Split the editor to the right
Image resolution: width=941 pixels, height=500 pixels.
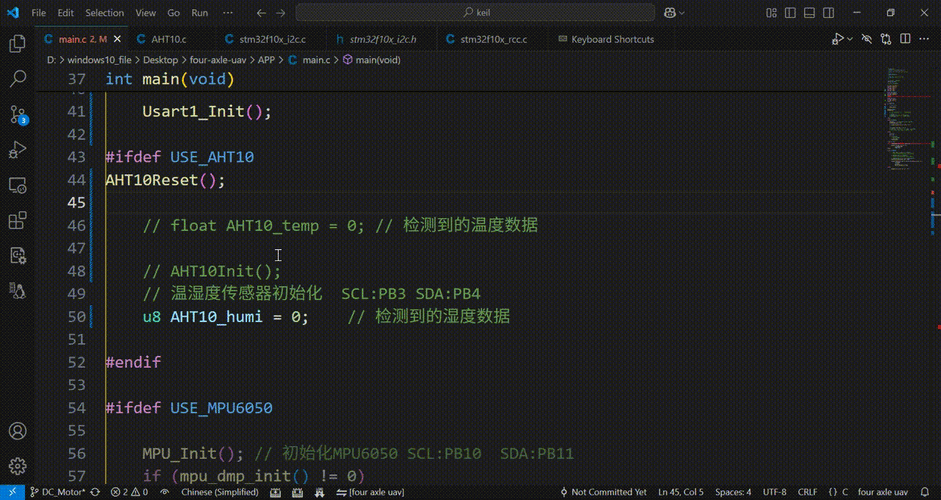tap(906, 39)
